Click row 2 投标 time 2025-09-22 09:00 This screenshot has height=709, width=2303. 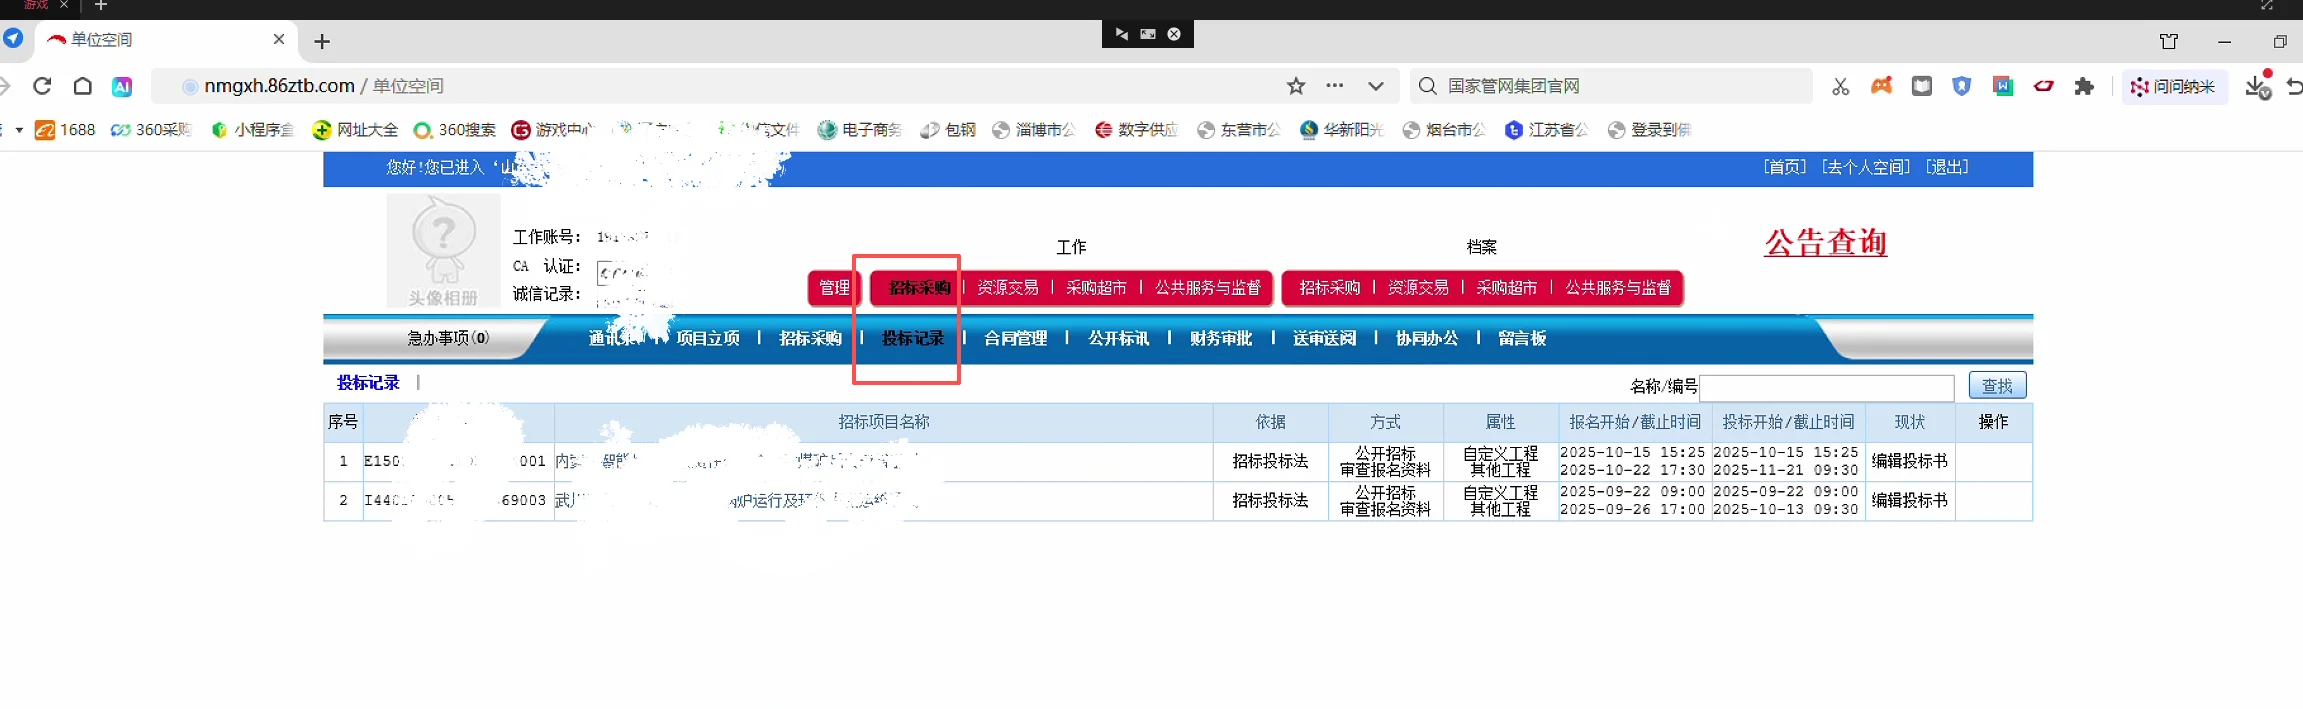point(1786,491)
